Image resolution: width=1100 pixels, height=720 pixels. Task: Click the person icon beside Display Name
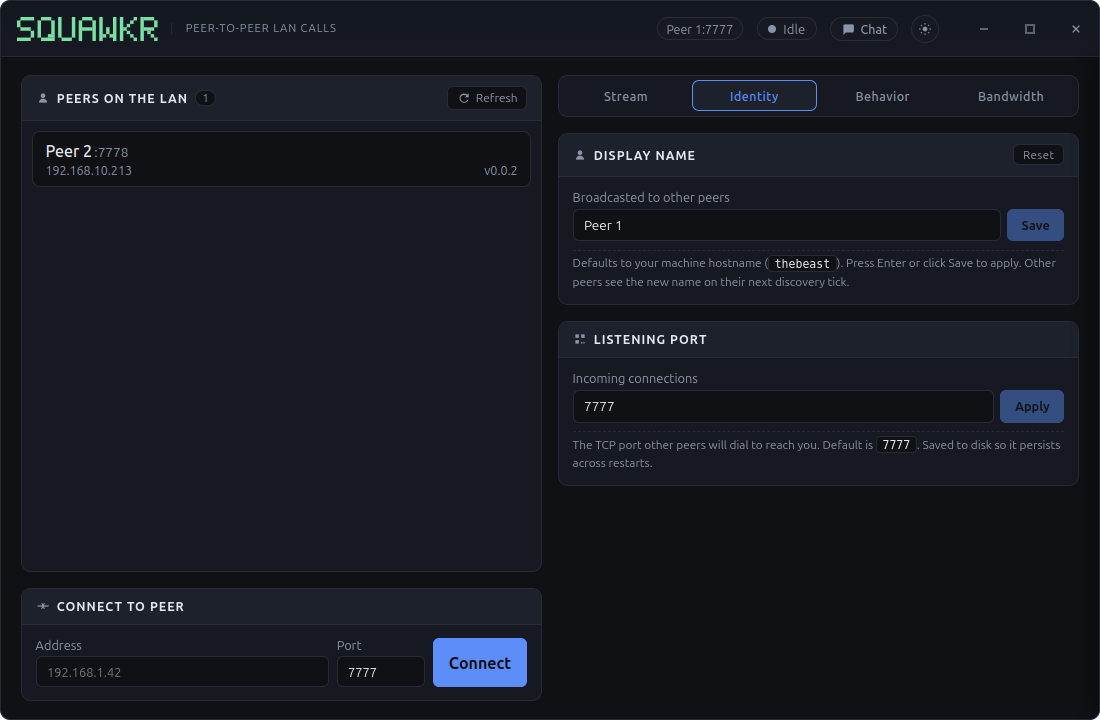579,155
